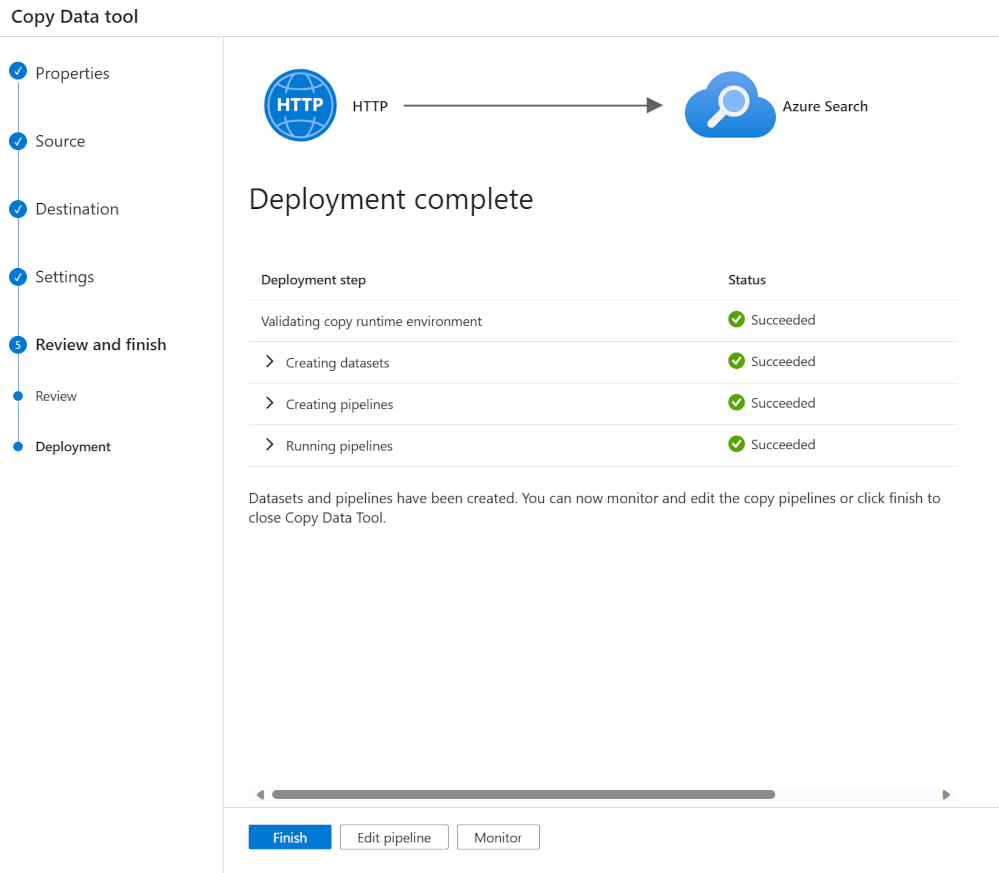Click the HTTP source globe icon
The height and width of the screenshot is (873, 999).
[300, 105]
